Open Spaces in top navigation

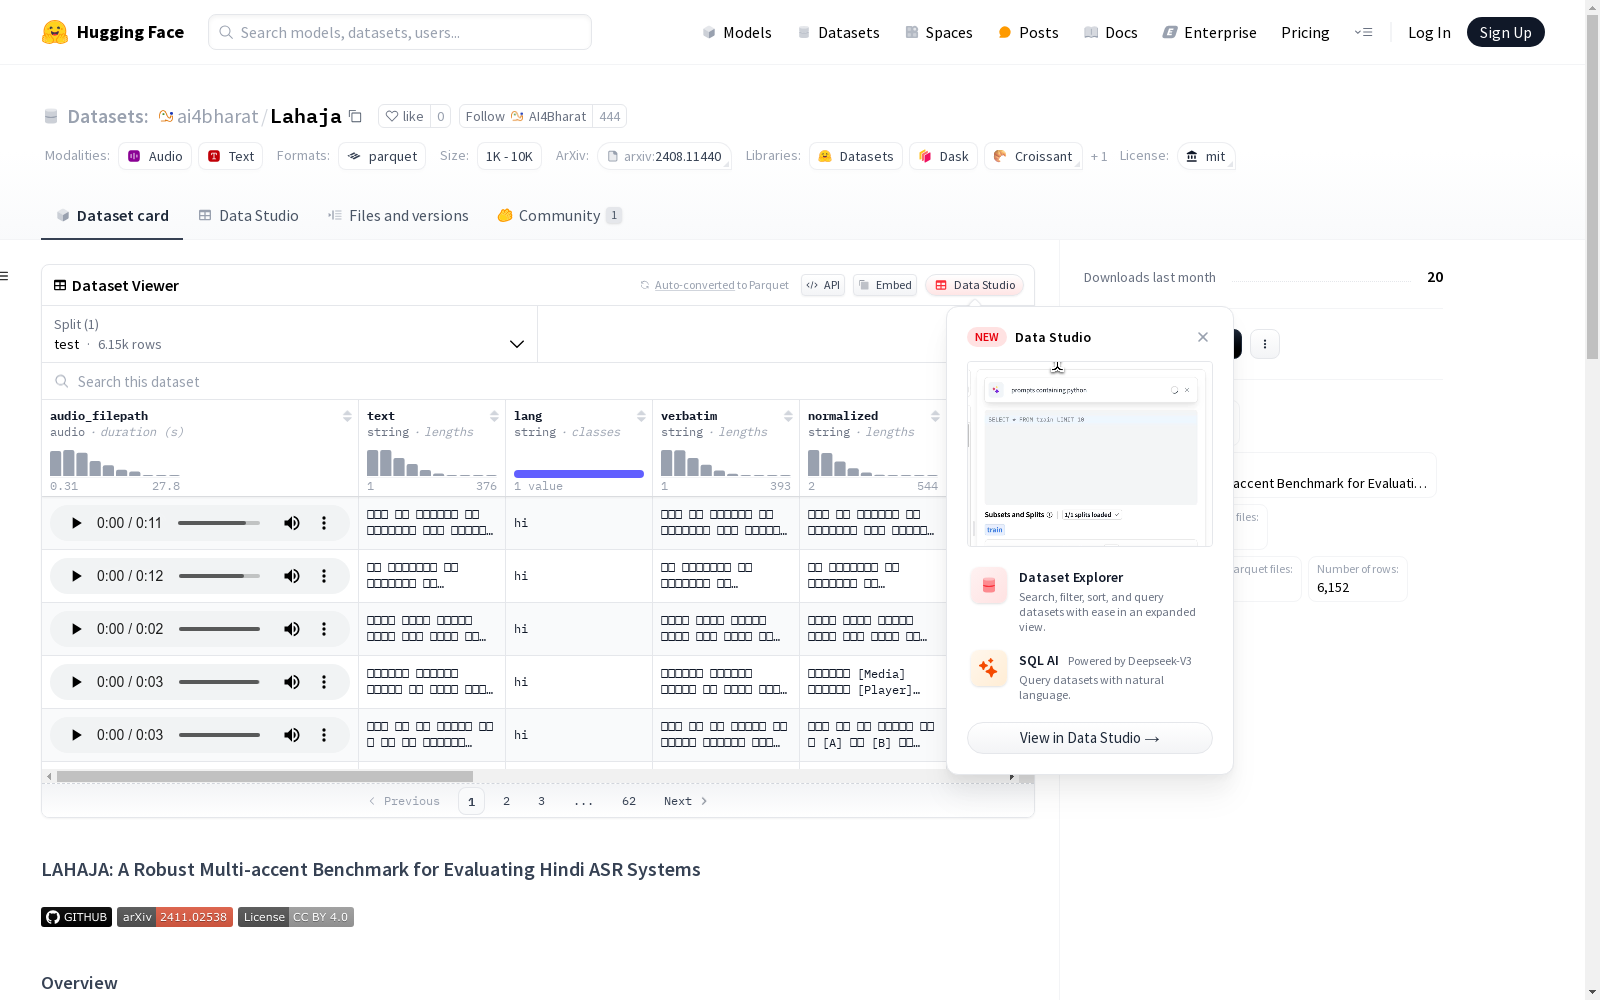pyautogui.click(x=939, y=32)
